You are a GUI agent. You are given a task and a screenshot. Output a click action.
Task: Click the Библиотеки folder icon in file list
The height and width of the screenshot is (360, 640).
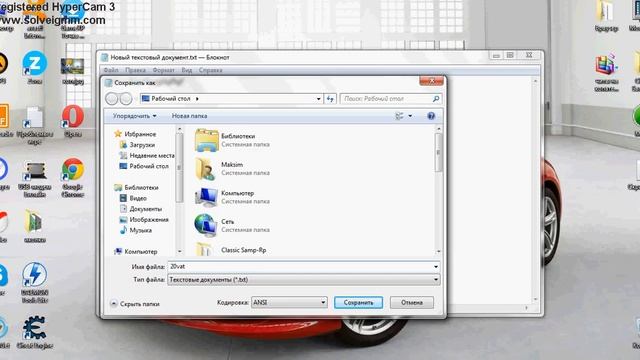206,140
